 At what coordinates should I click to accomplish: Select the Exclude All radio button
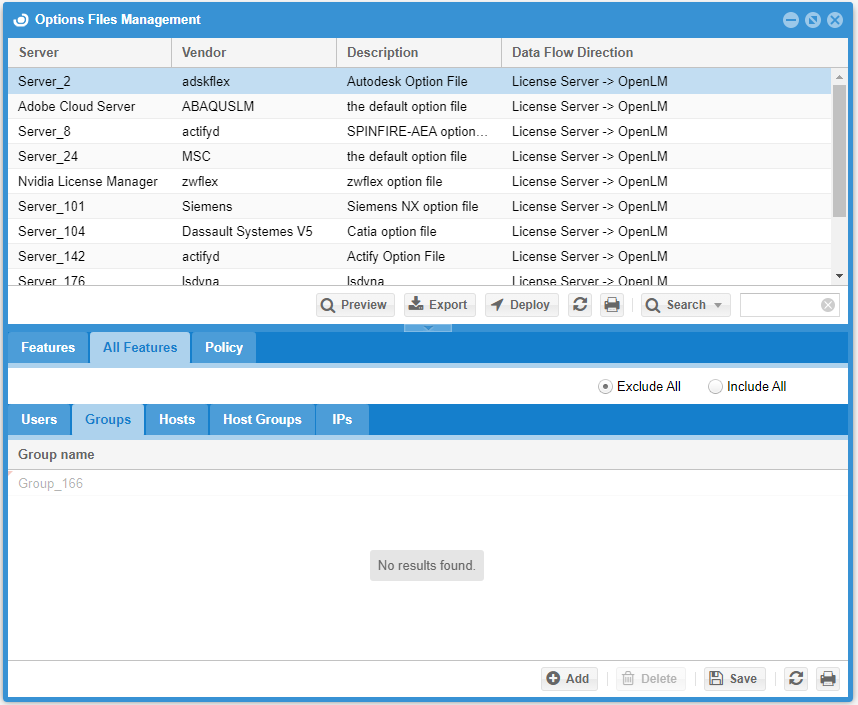tap(608, 386)
